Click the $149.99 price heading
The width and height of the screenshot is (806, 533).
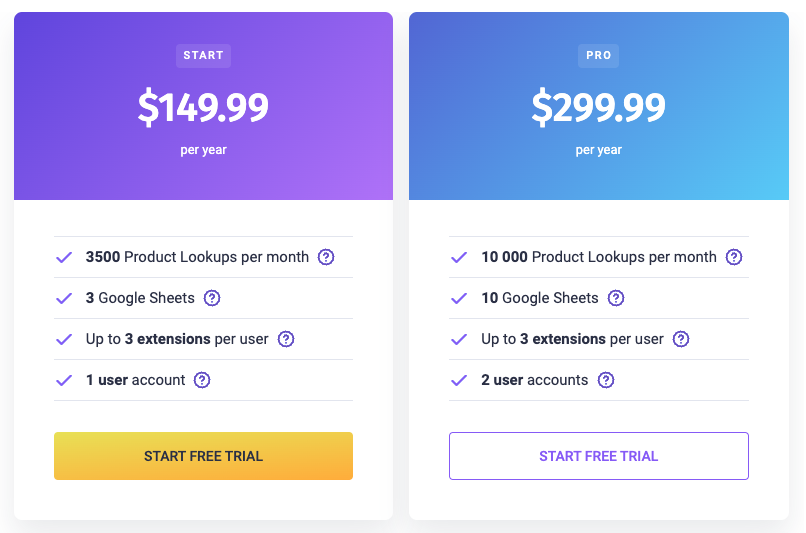click(203, 108)
